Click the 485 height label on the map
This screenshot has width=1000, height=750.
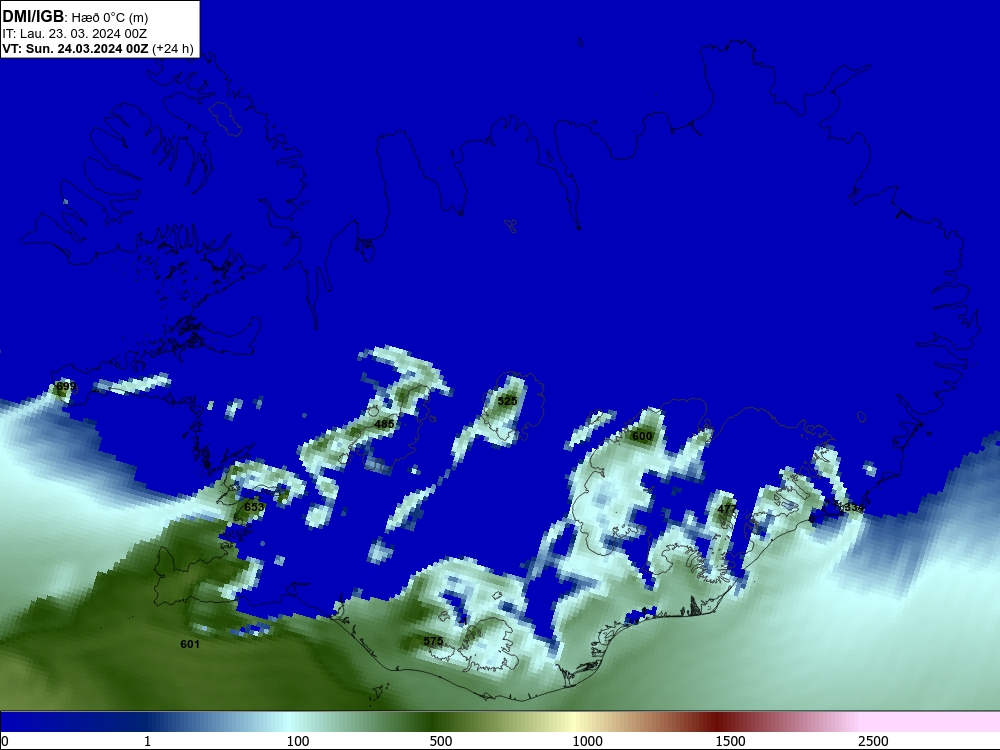(x=384, y=423)
